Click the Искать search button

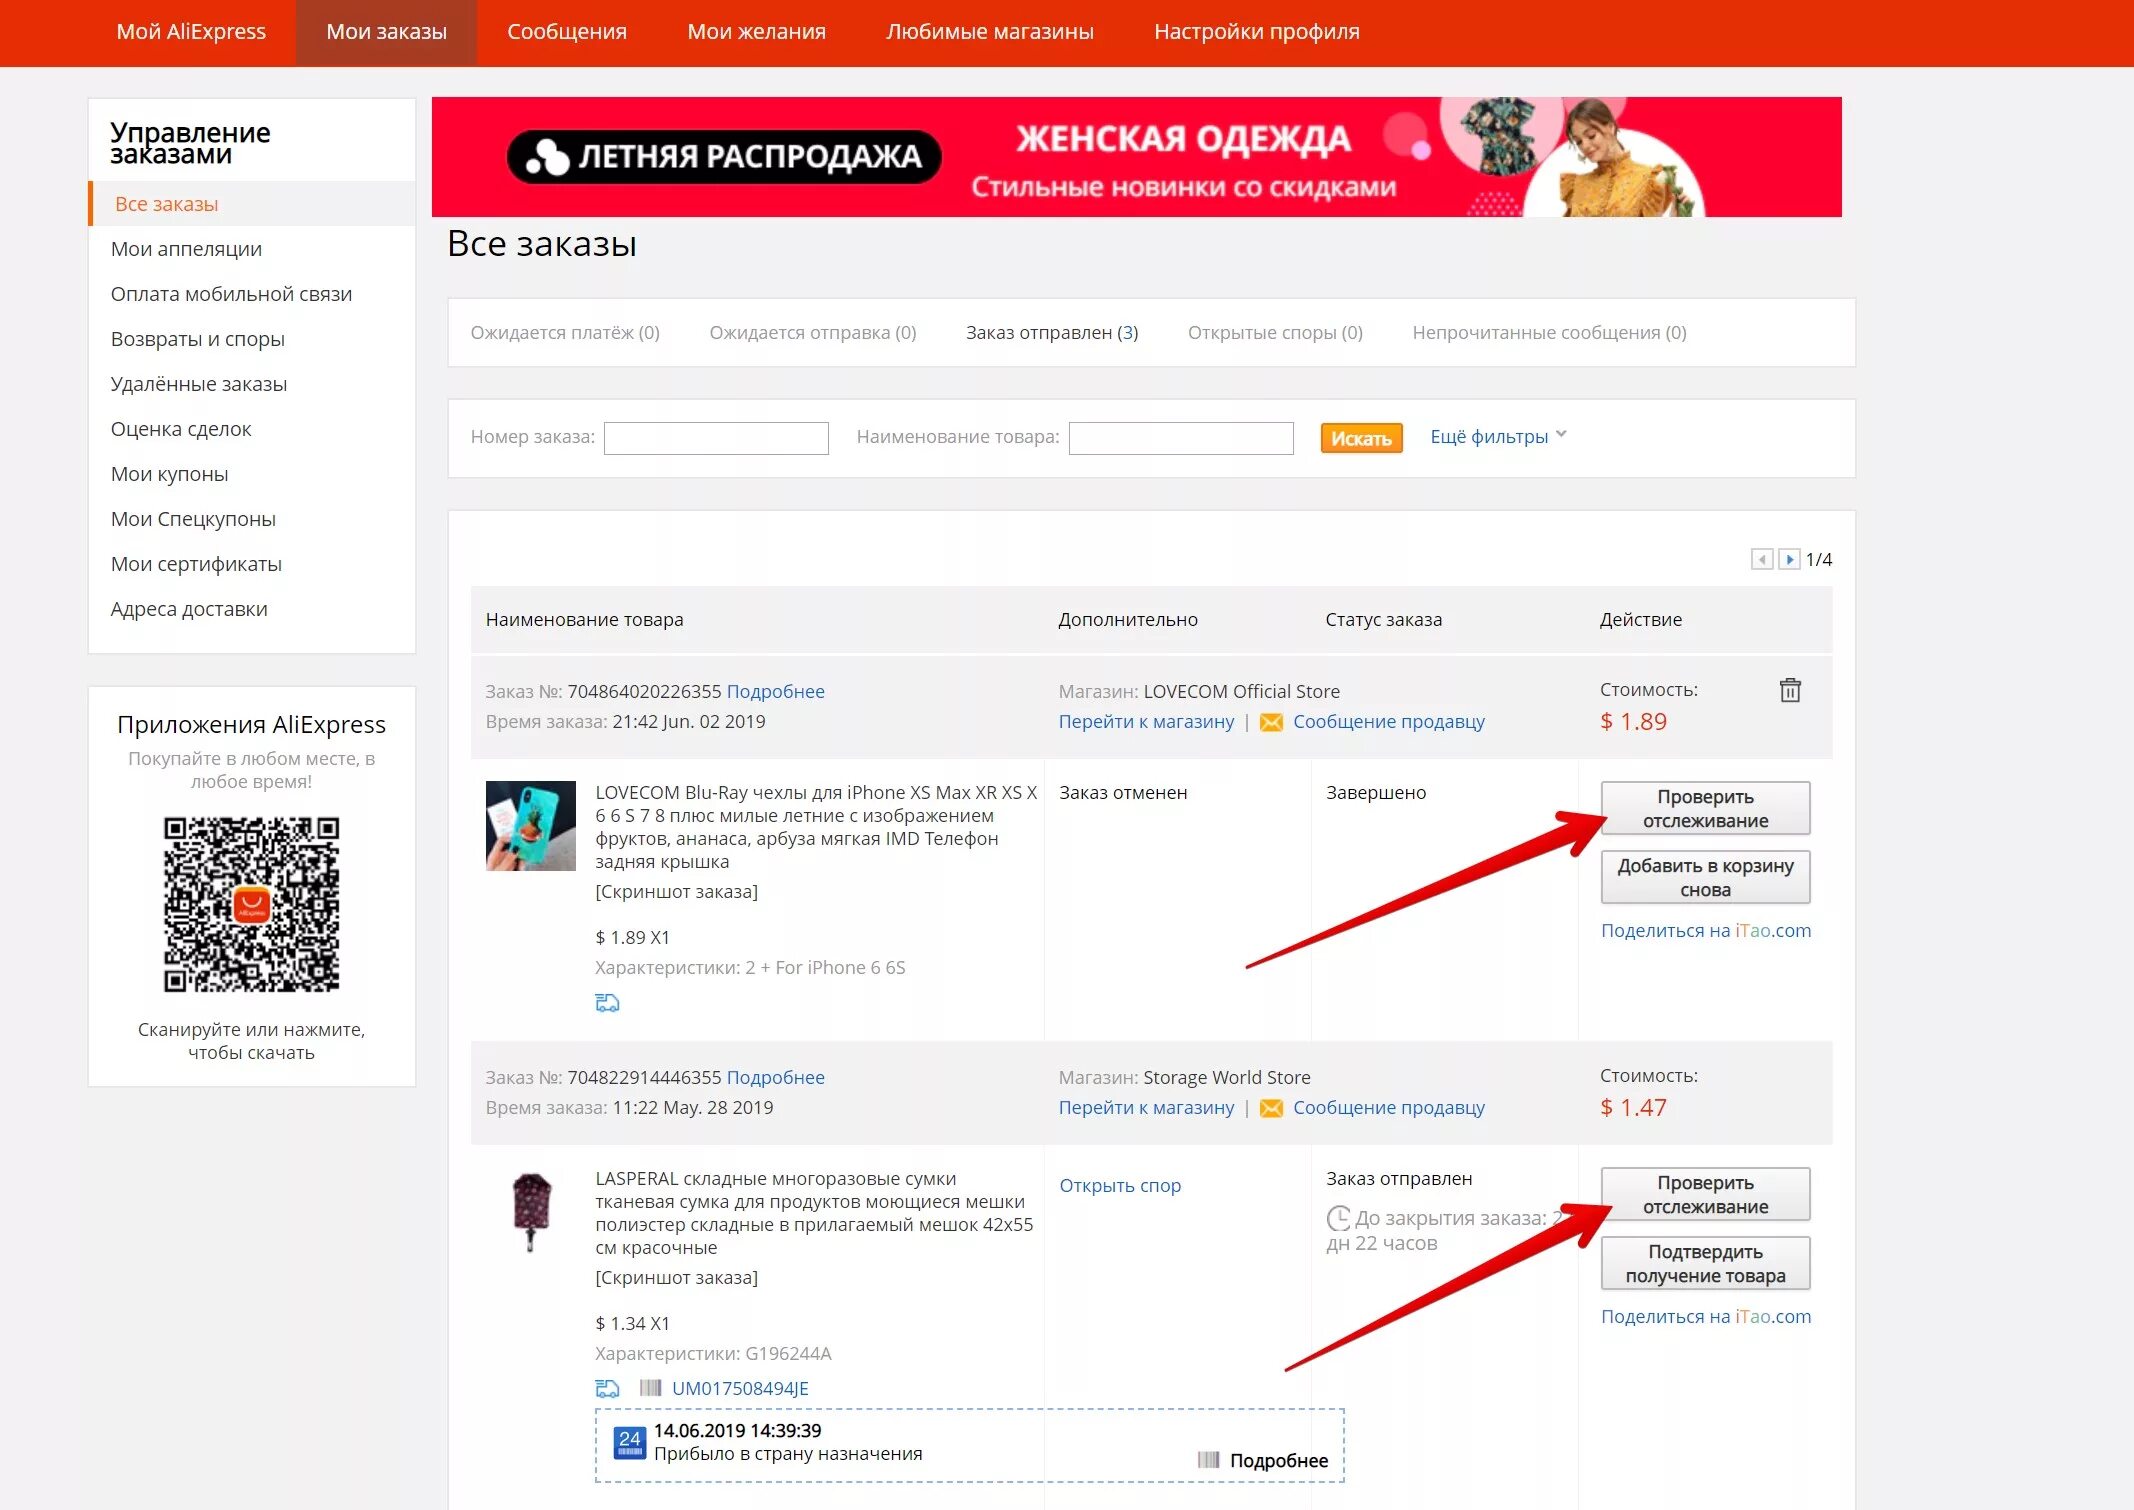click(1361, 438)
